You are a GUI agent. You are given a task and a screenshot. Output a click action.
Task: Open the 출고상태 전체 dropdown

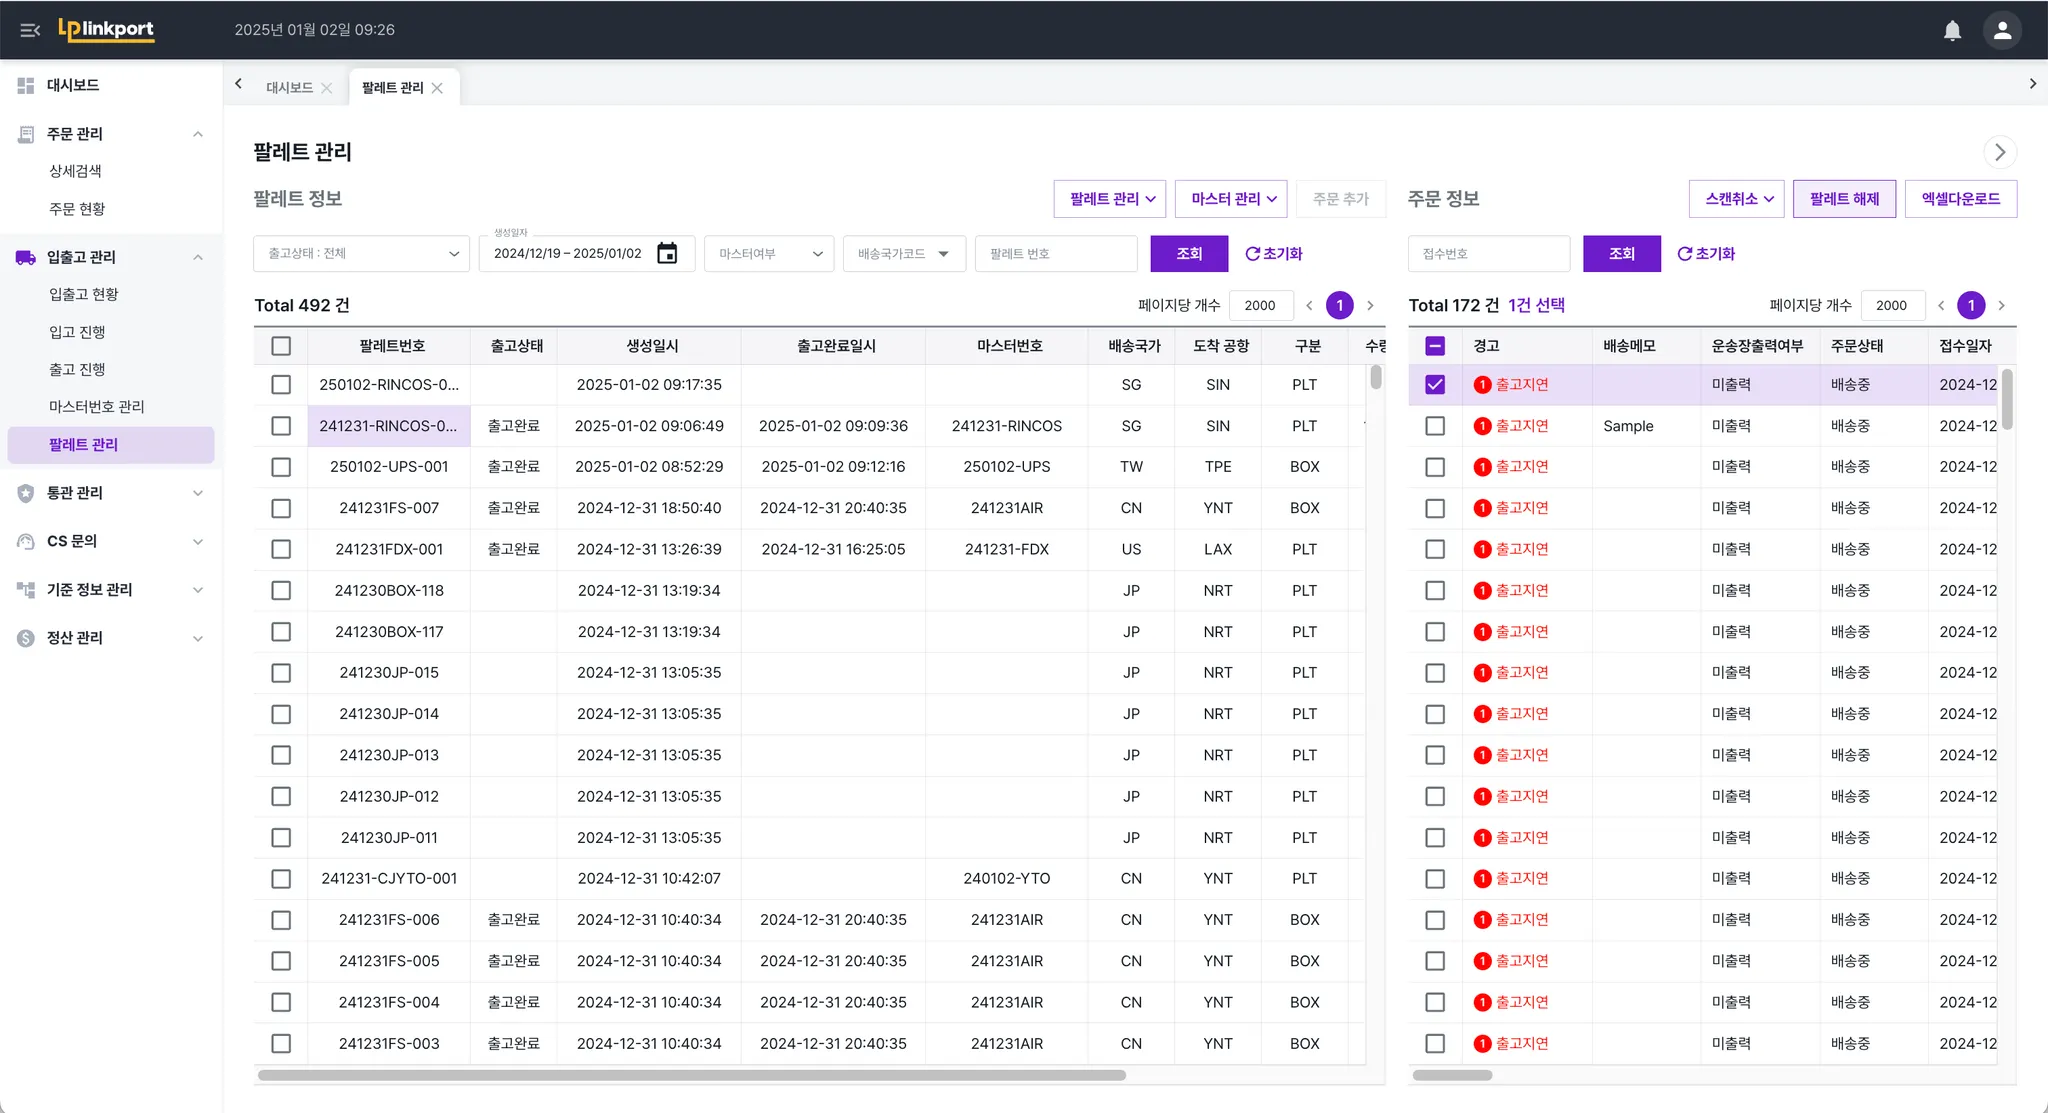361,254
